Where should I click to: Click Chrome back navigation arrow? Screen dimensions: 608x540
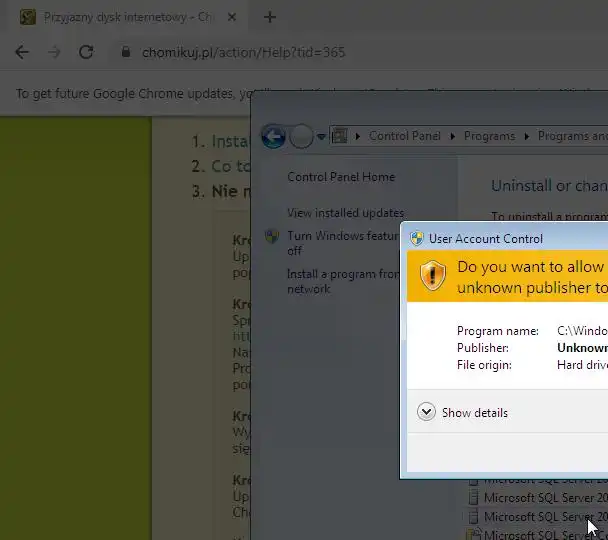22,52
